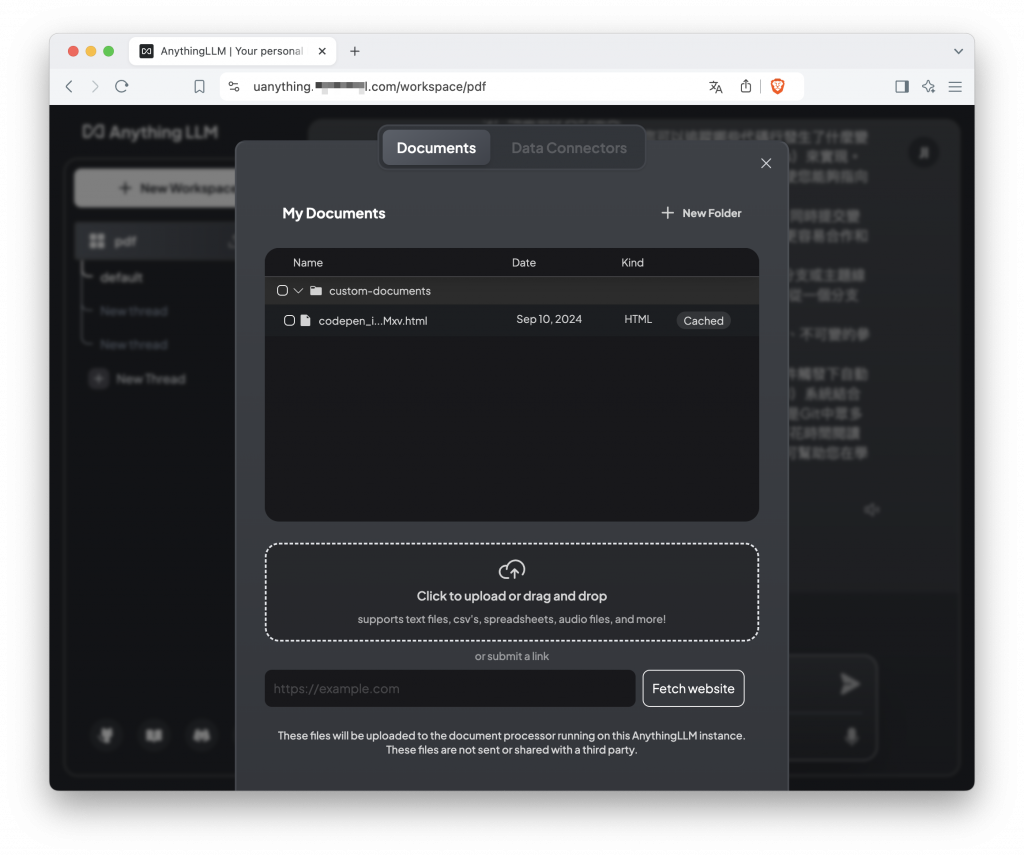Viewport: 1024px width, 856px height.
Task: Open a new browser tab
Action: (x=355, y=51)
